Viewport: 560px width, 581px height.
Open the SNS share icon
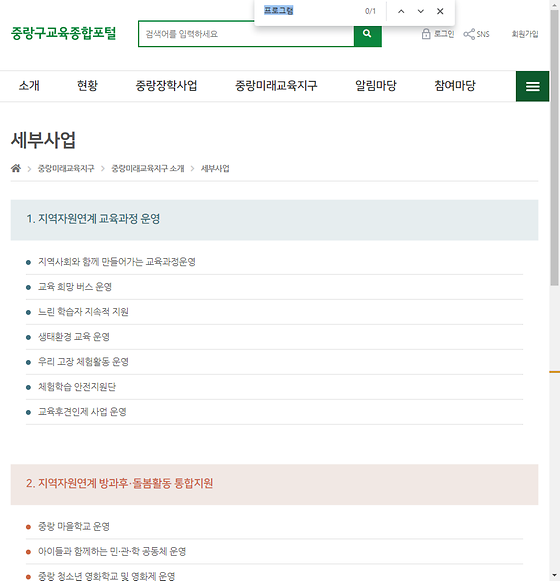pos(469,34)
